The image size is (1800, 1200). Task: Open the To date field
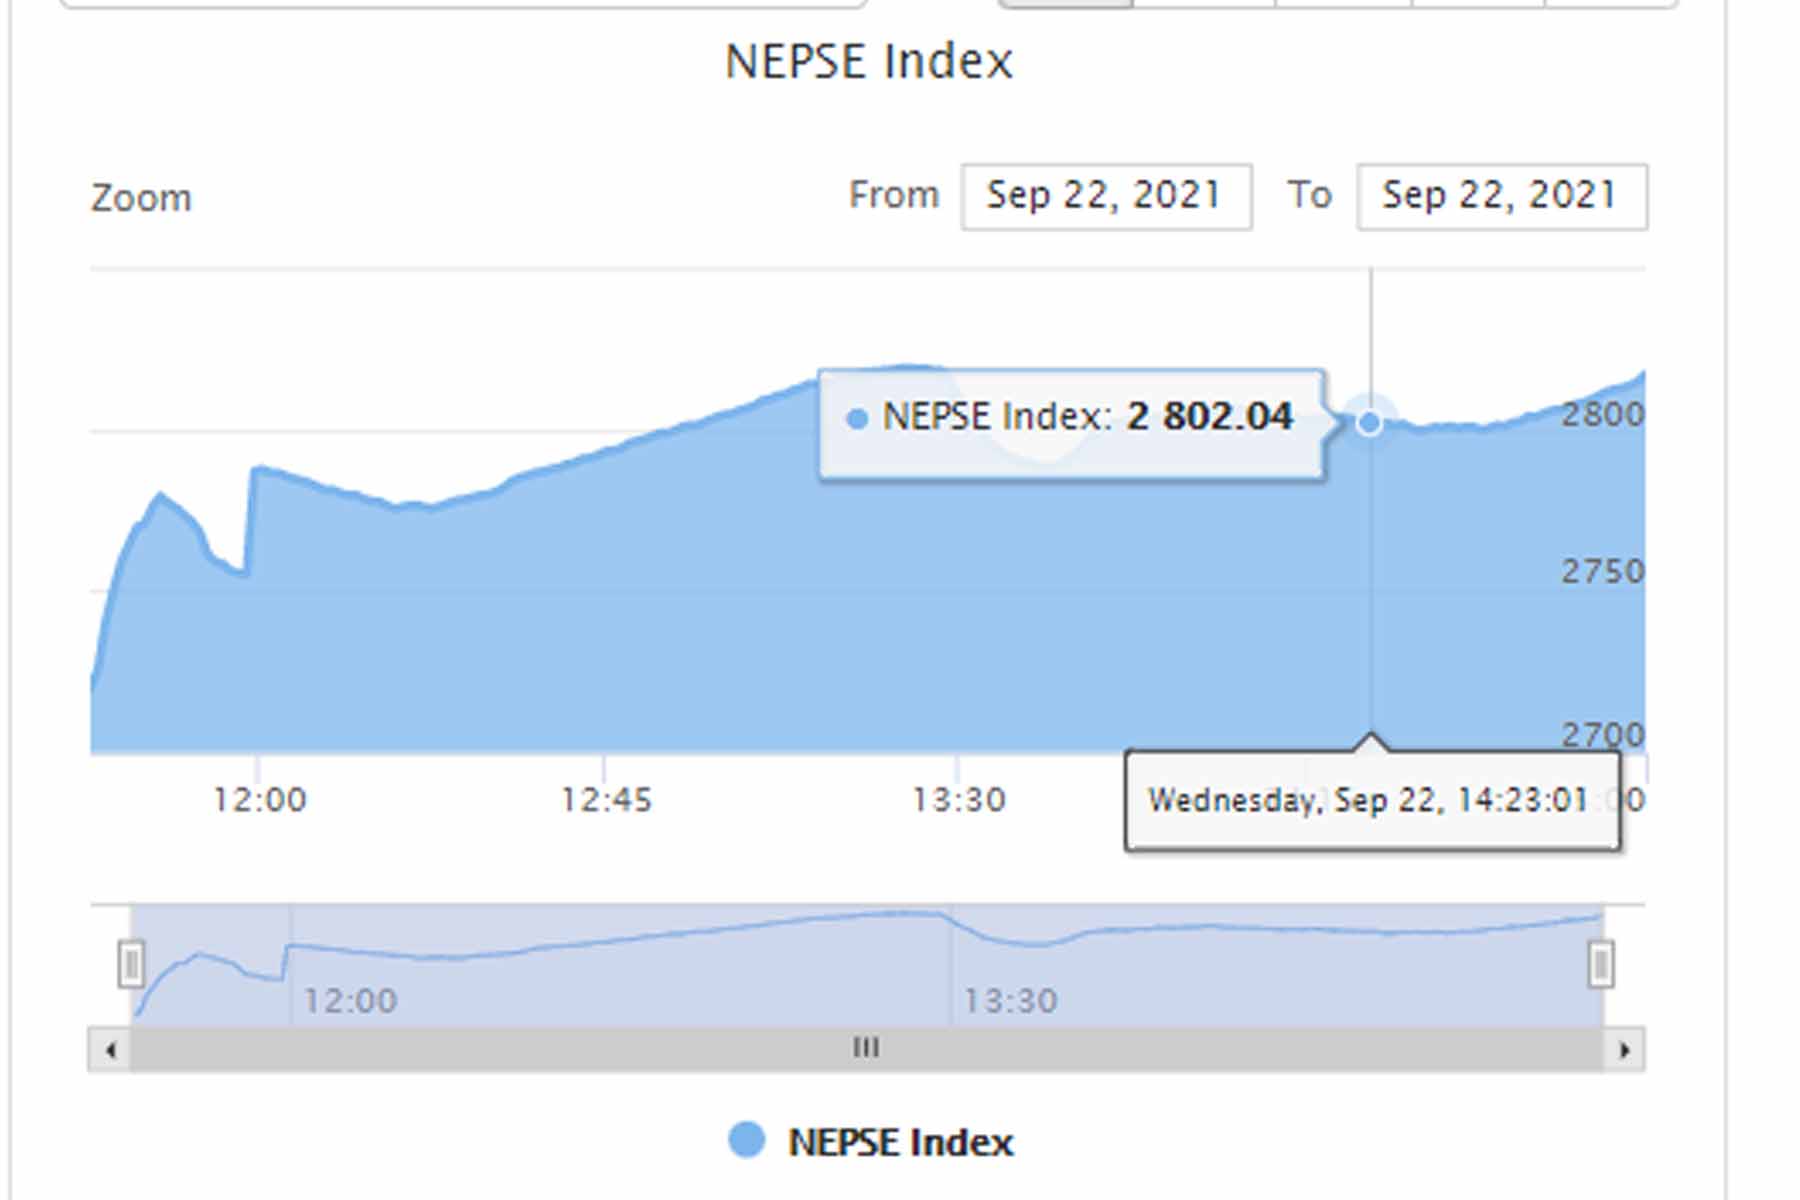click(1501, 196)
